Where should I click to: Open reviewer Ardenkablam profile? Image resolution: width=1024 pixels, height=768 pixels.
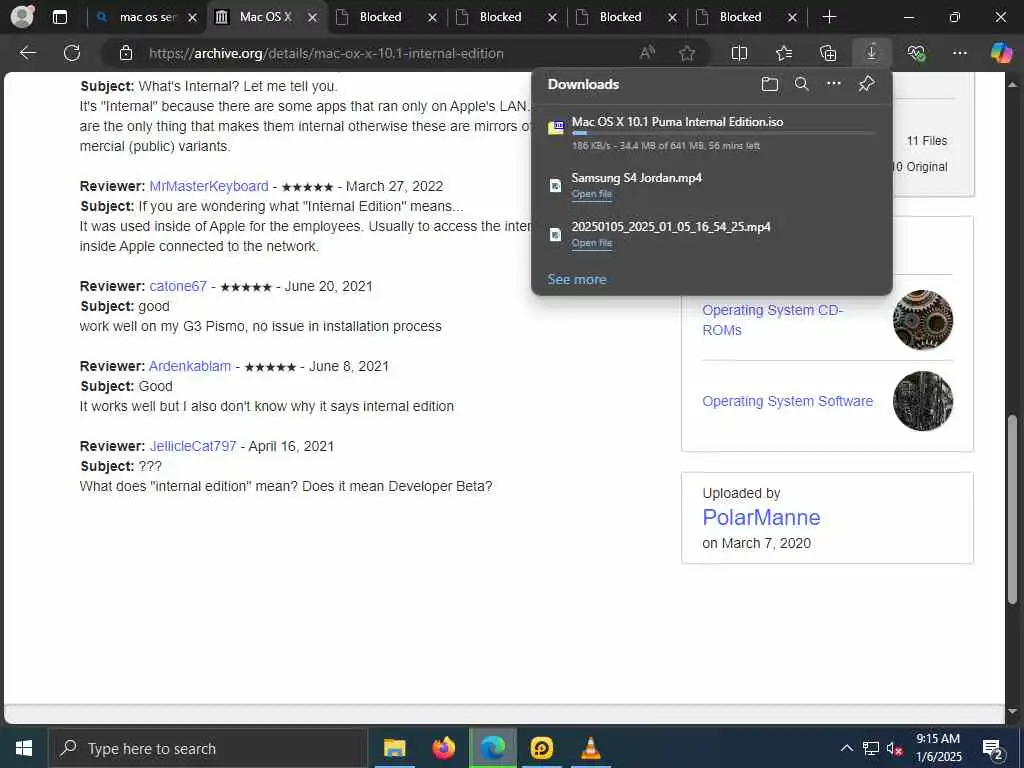coord(190,366)
